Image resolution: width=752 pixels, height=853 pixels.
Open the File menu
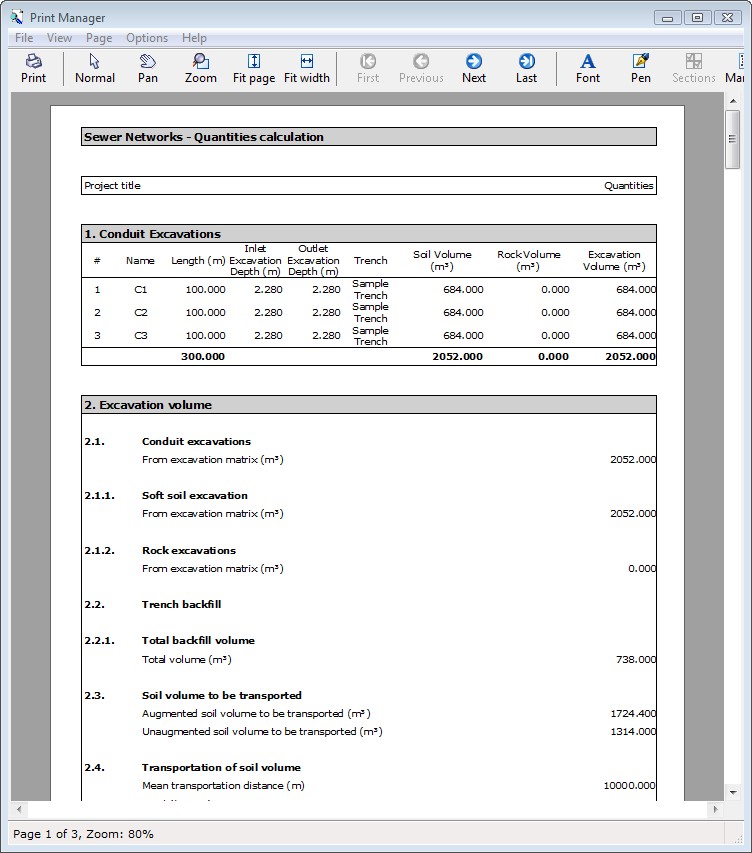24,38
